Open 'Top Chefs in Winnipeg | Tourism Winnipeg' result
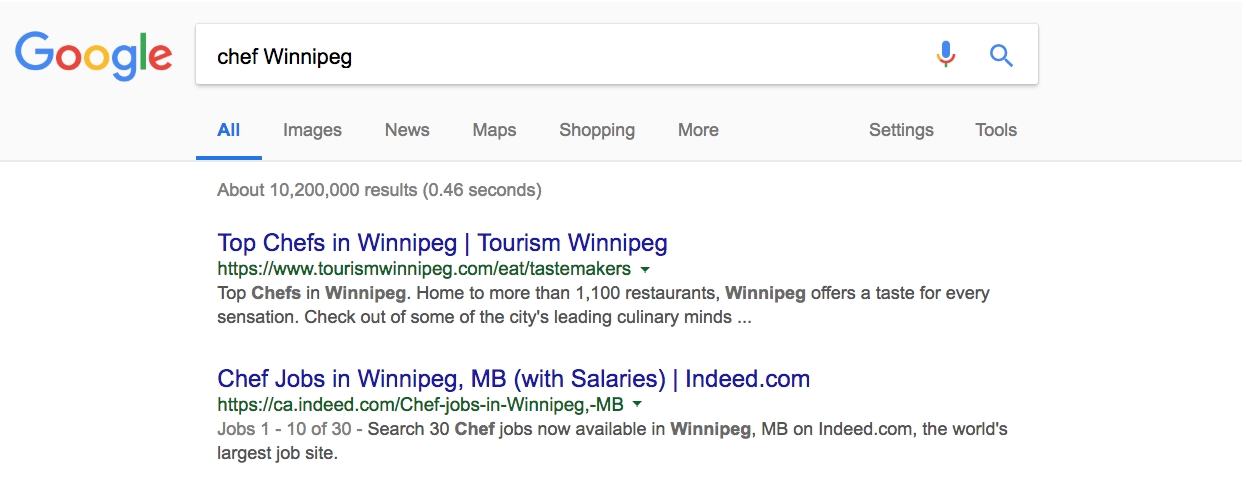The height and width of the screenshot is (482, 1246). pos(442,243)
